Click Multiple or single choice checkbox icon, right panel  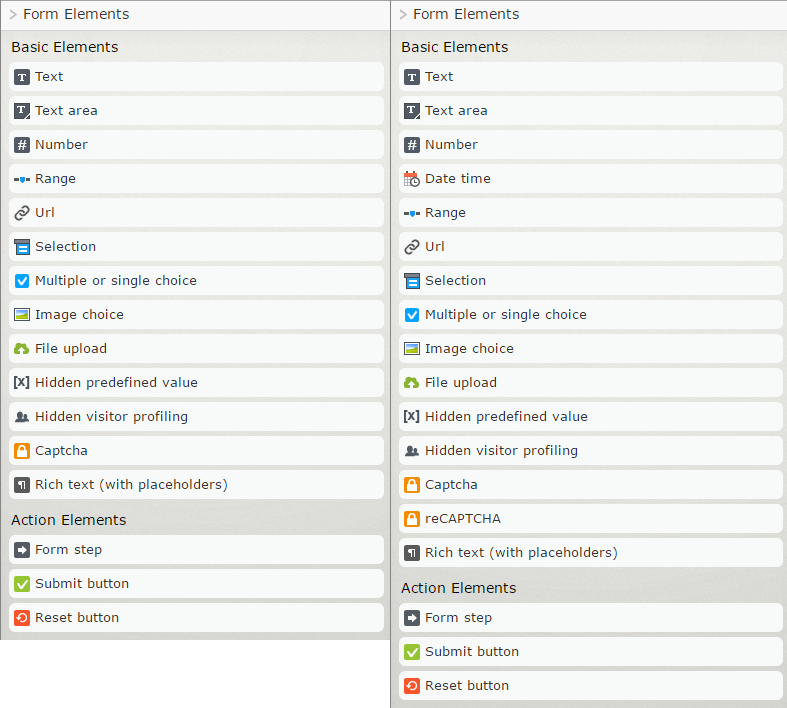coord(411,315)
